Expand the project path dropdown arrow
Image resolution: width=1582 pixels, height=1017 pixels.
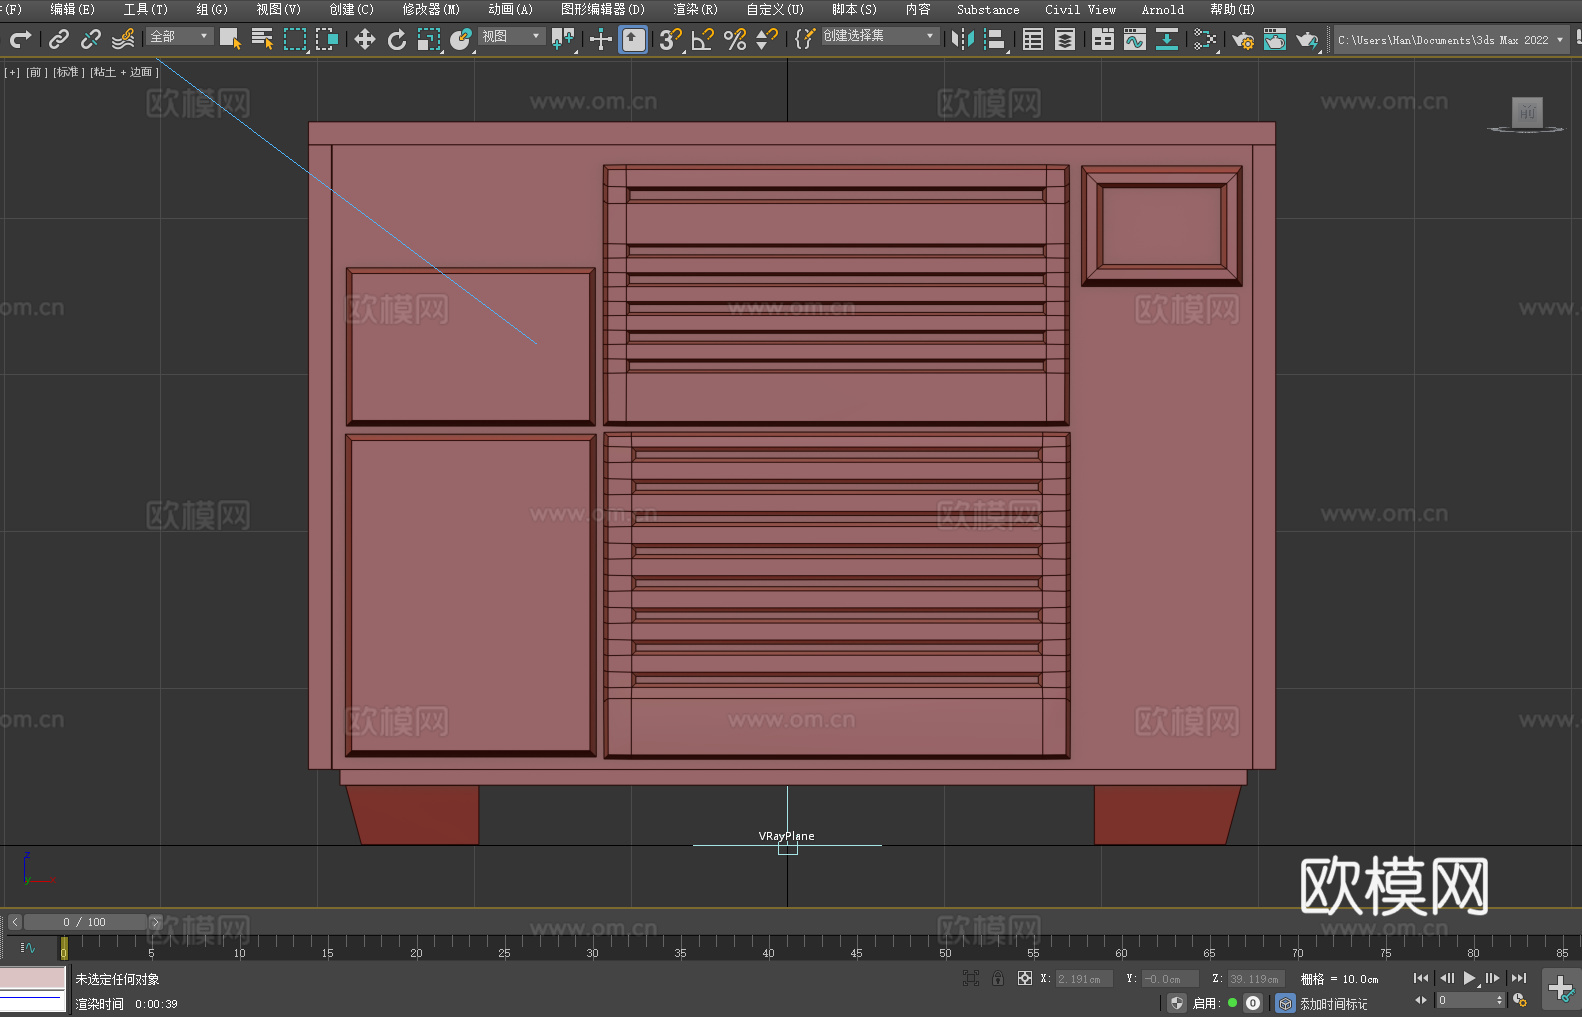coord(1559,40)
